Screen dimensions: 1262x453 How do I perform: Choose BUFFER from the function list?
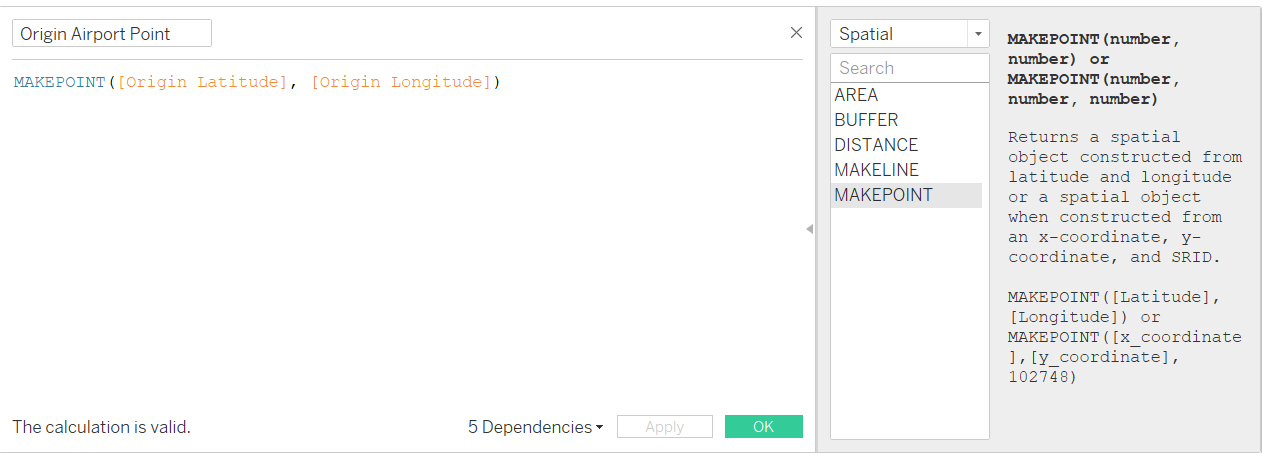(x=866, y=120)
